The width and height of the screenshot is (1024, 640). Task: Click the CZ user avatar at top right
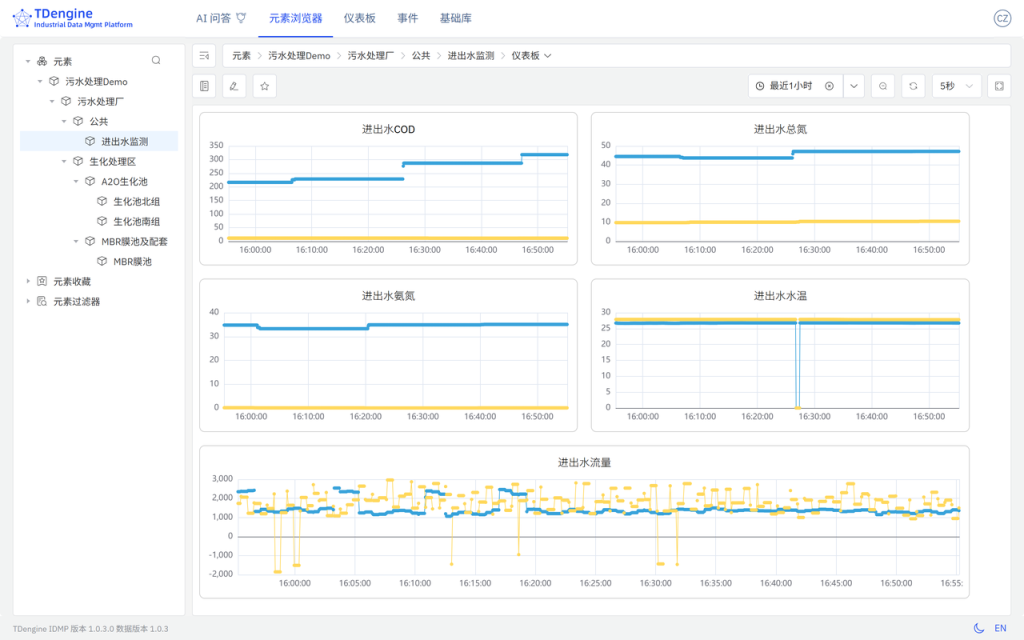coord(1004,17)
